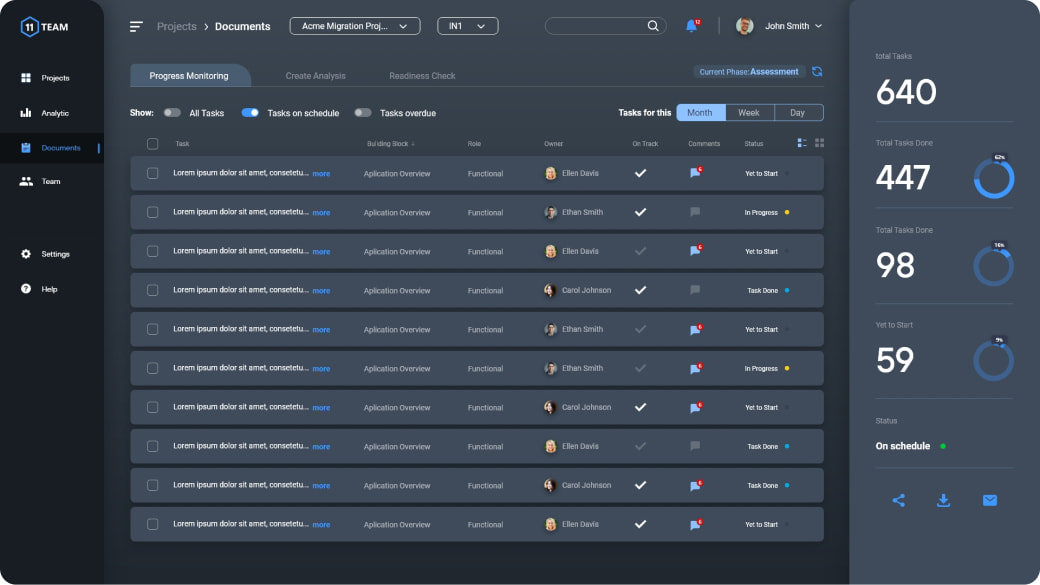Image resolution: width=1040 pixels, height=585 pixels.
Task: Click into the search input field
Action: 595,26
